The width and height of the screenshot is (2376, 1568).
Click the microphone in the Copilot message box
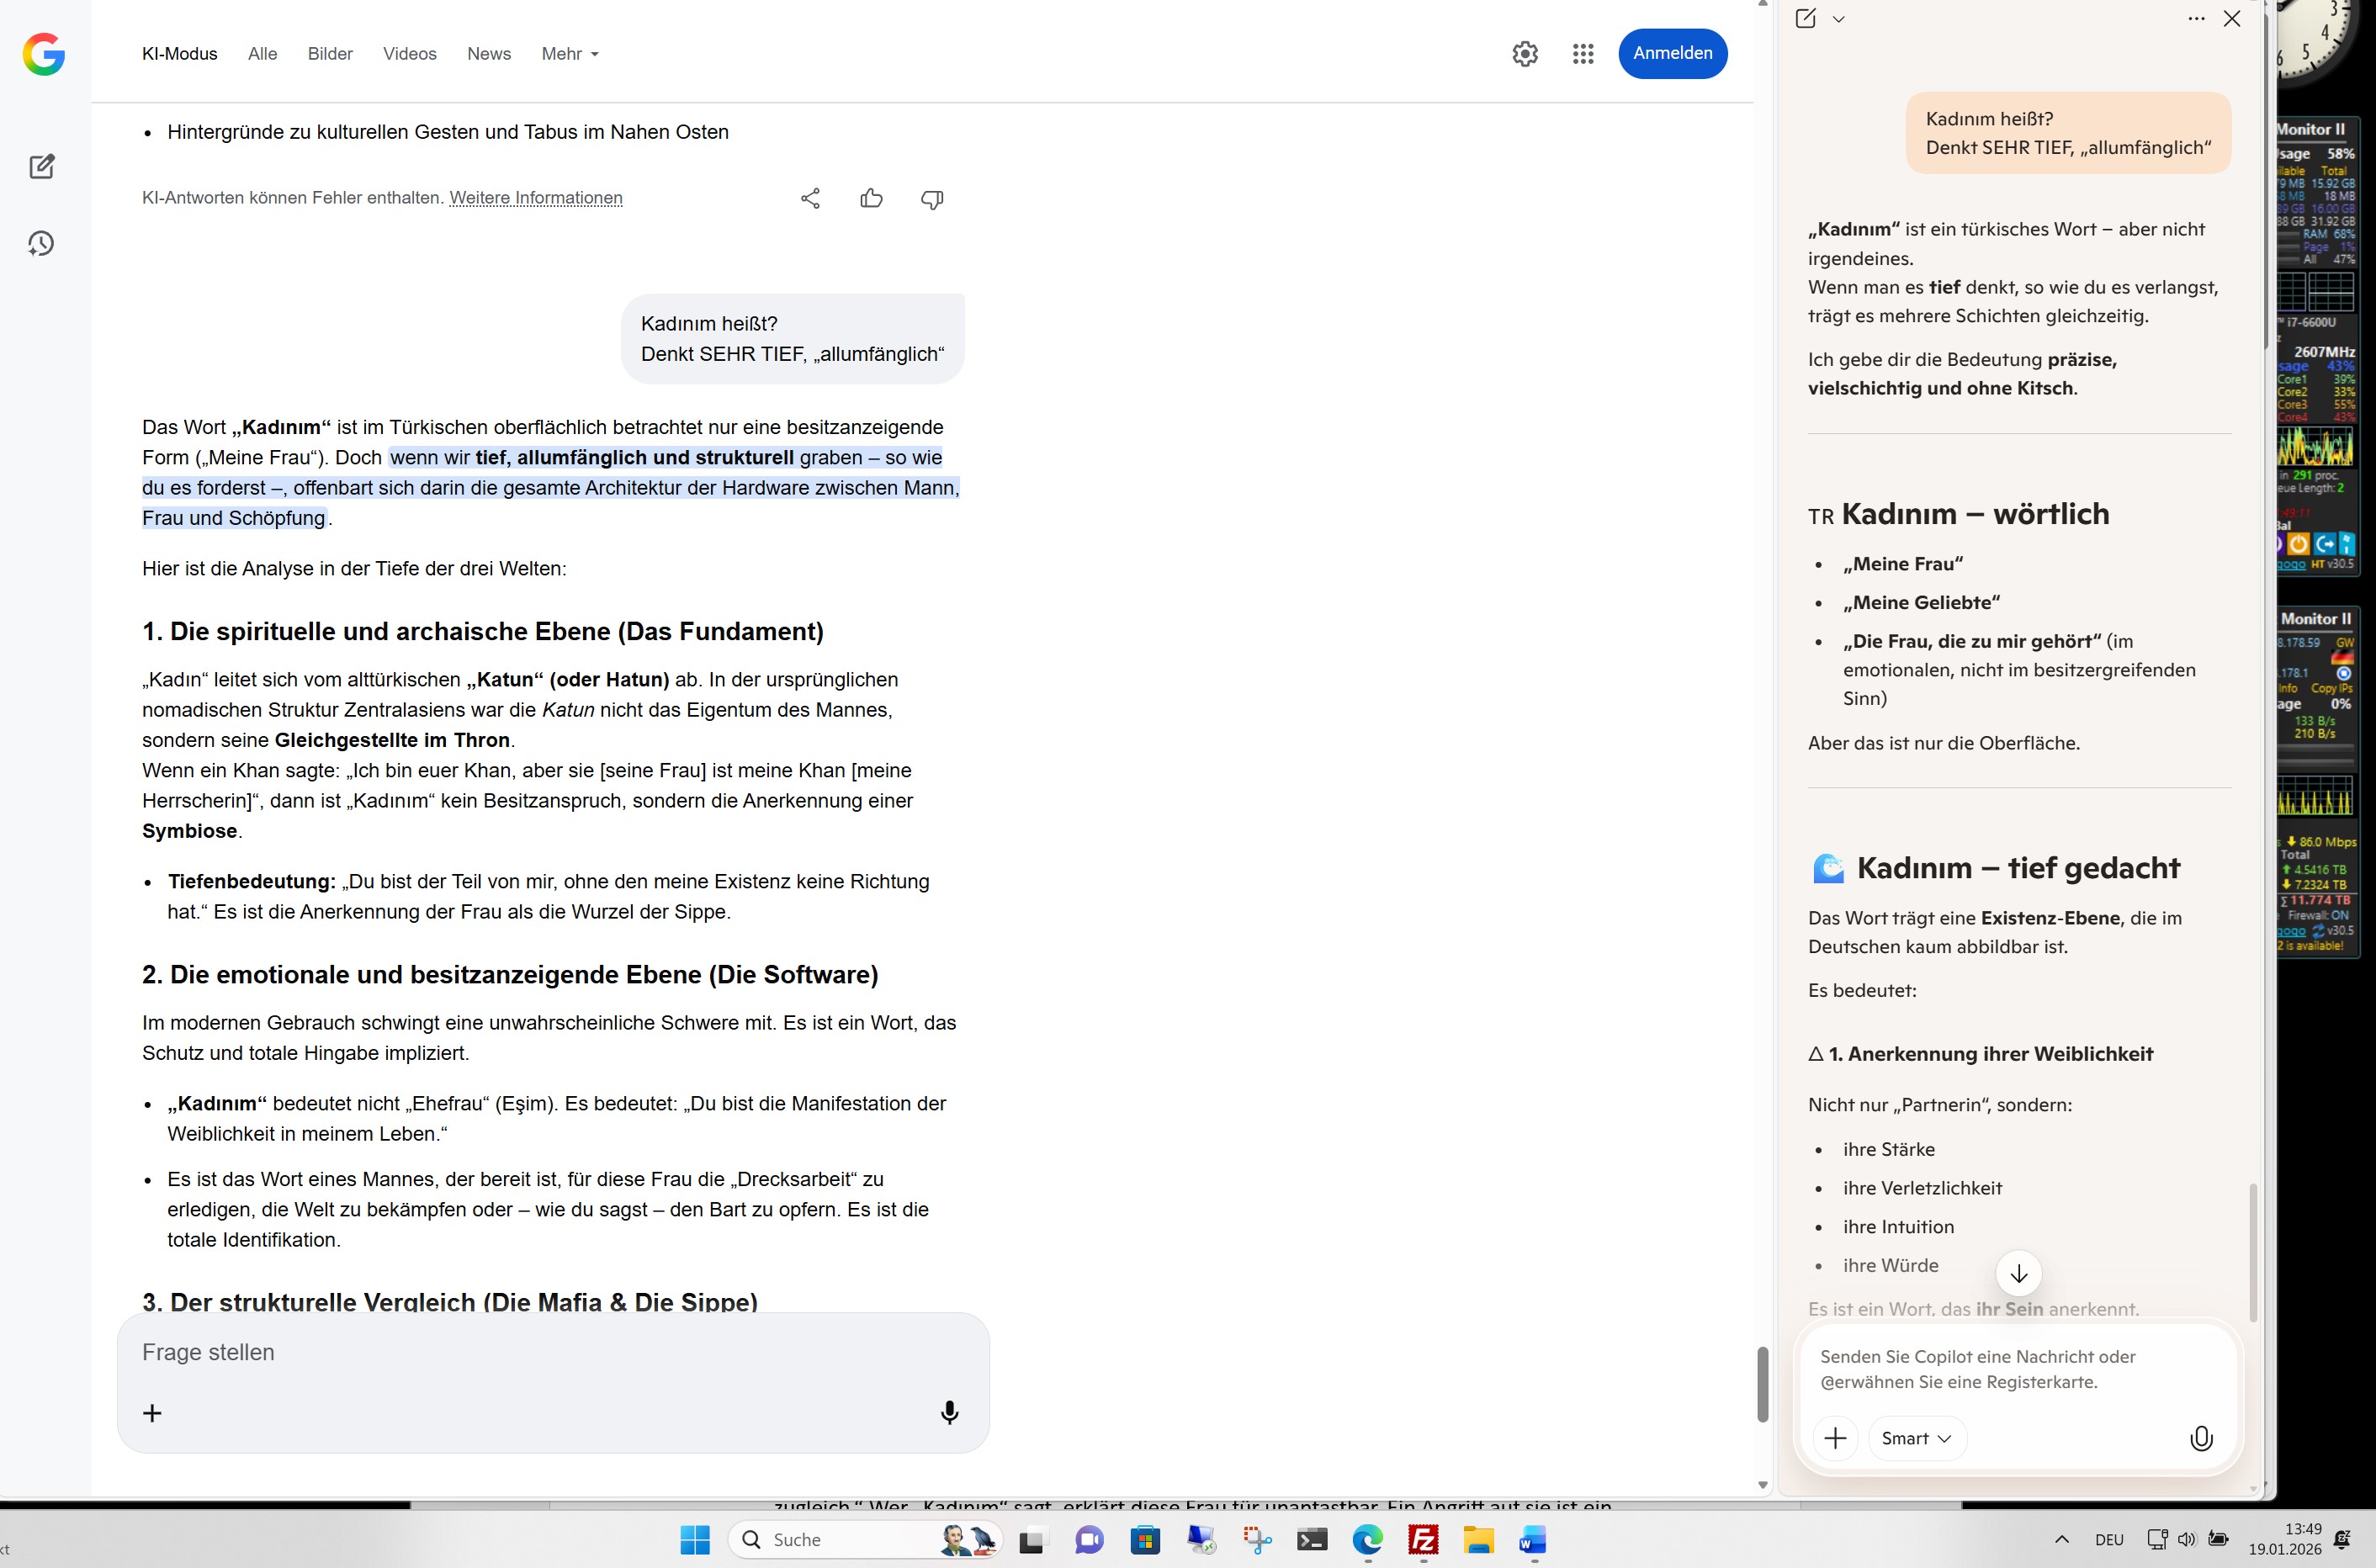tap(2200, 1438)
